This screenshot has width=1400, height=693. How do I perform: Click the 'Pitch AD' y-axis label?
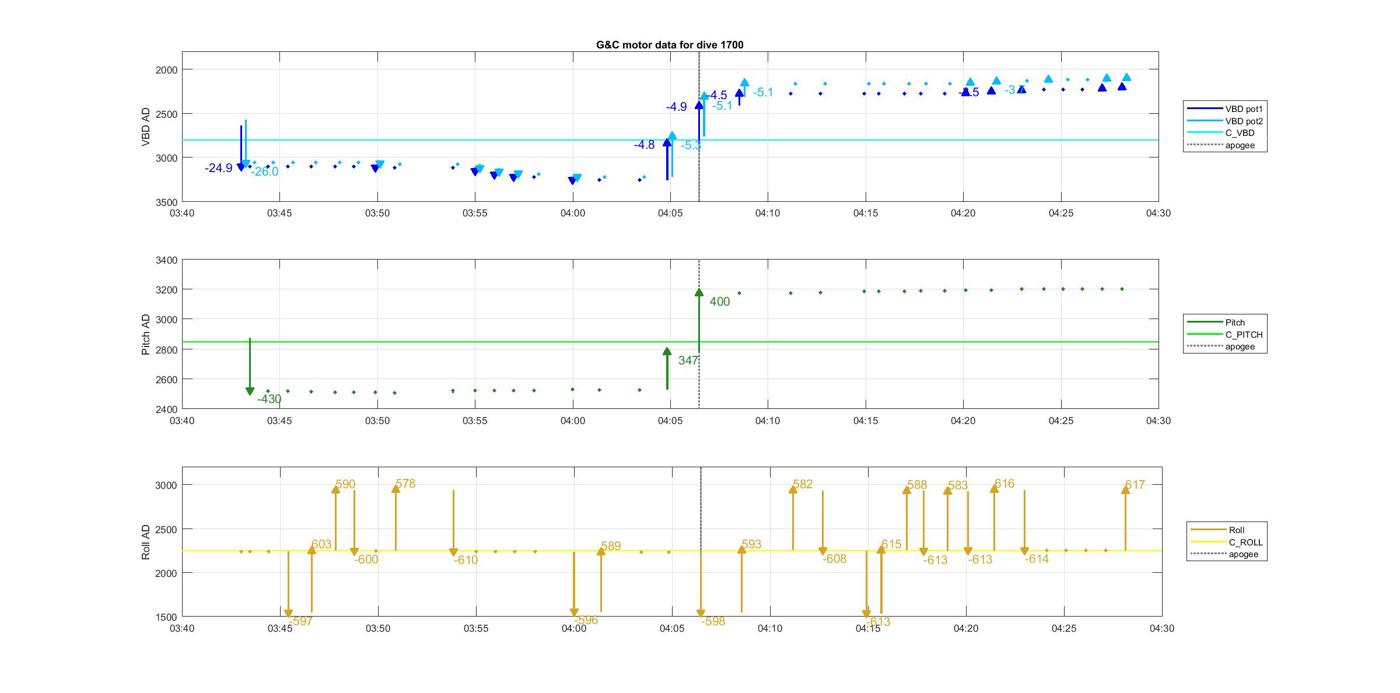click(x=146, y=334)
